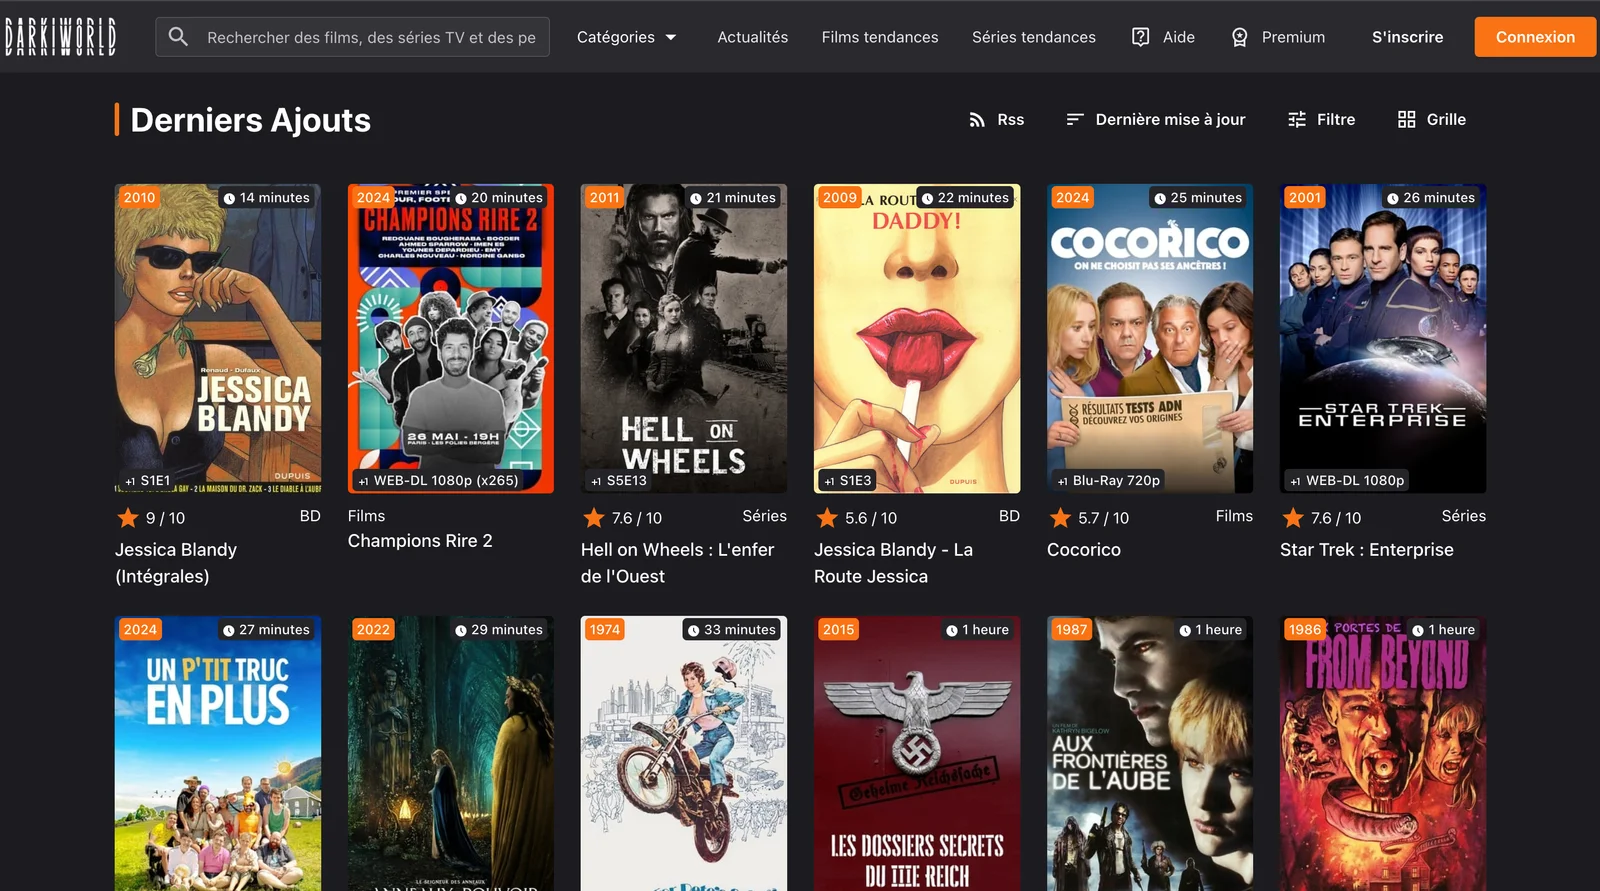This screenshot has width=1600, height=891.
Task: Click the S'inscrire link
Action: click(x=1407, y=37)
